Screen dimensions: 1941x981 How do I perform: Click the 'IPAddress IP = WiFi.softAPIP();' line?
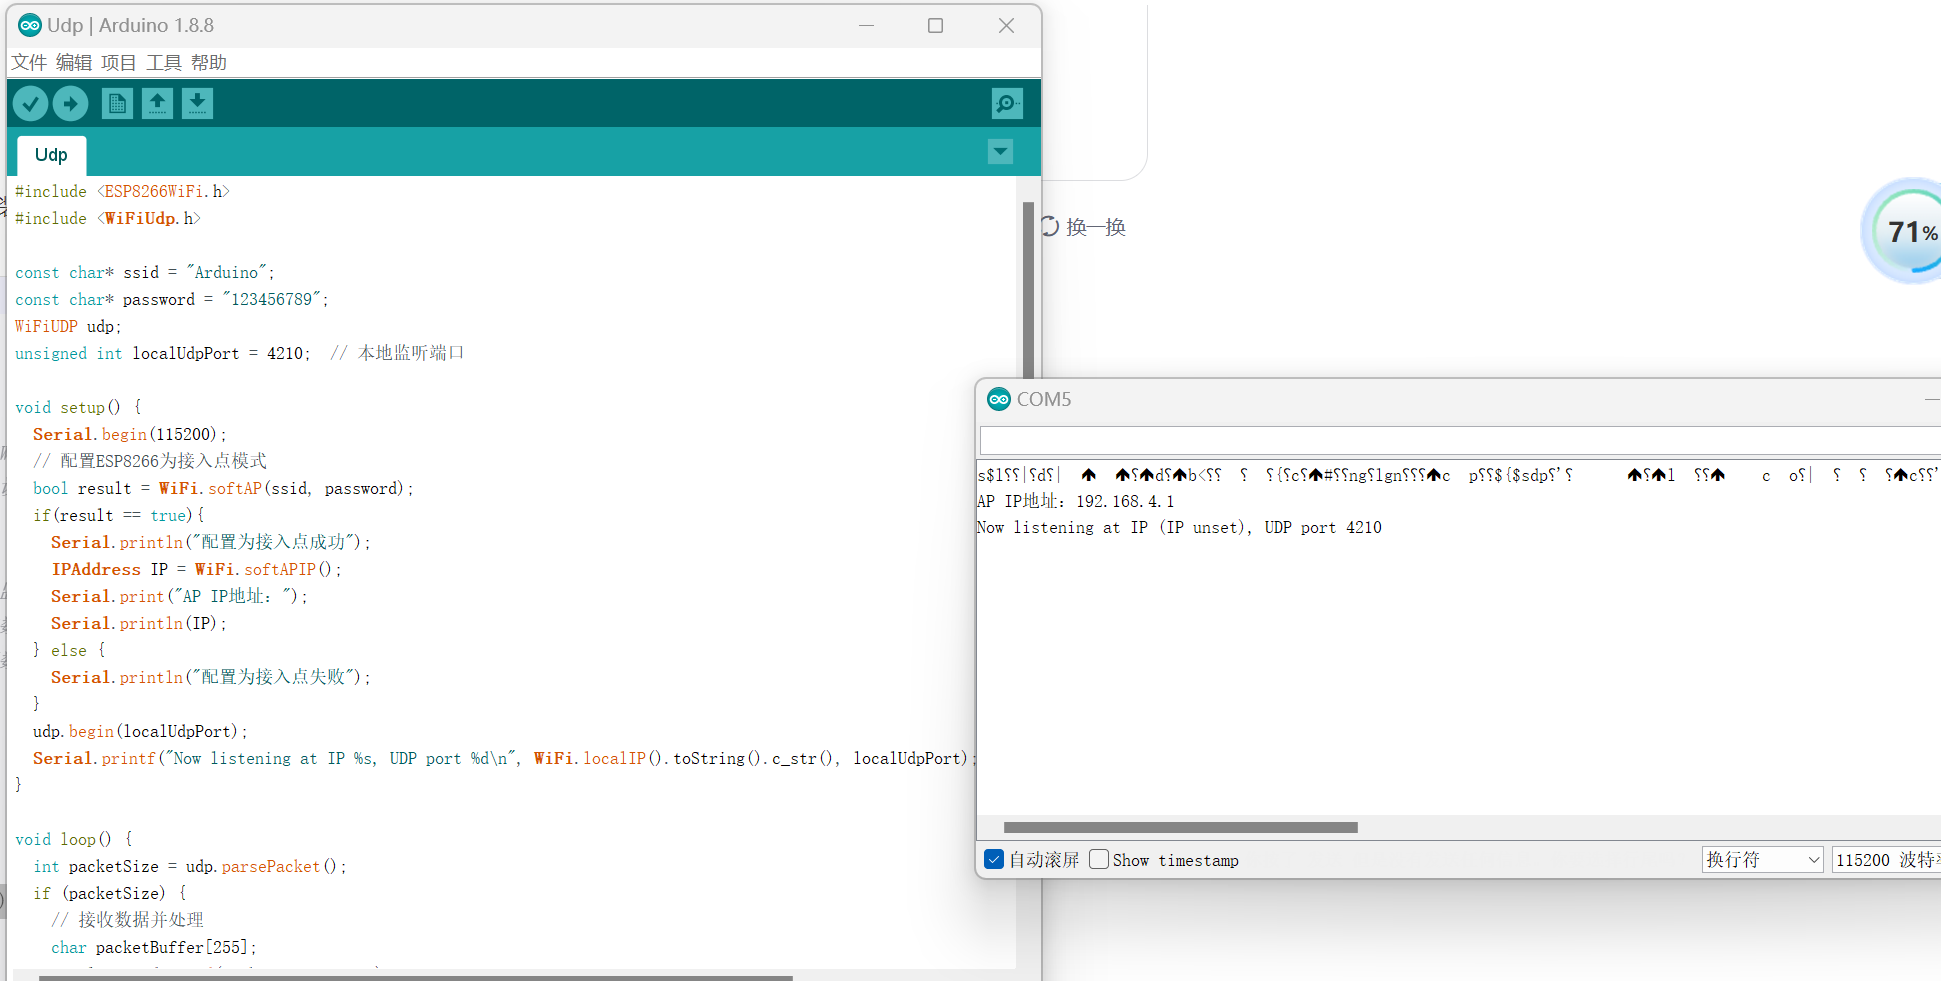tap(196, 569)
